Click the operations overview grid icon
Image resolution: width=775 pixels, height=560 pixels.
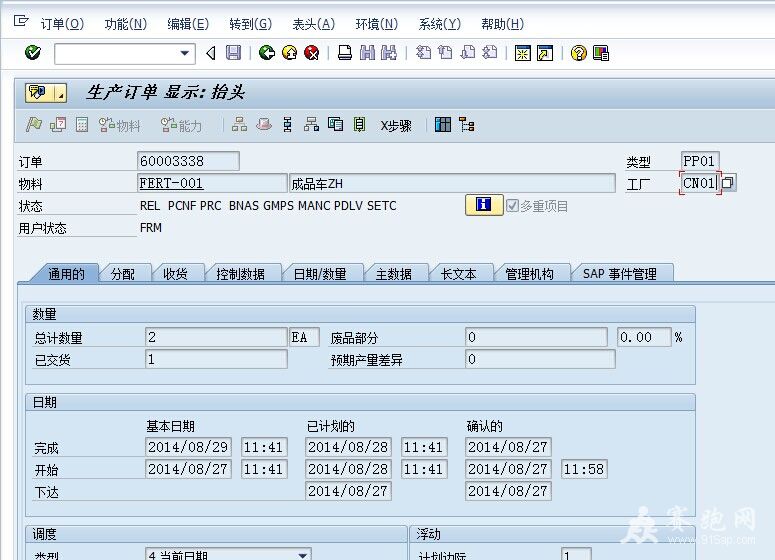click(443, 125)
